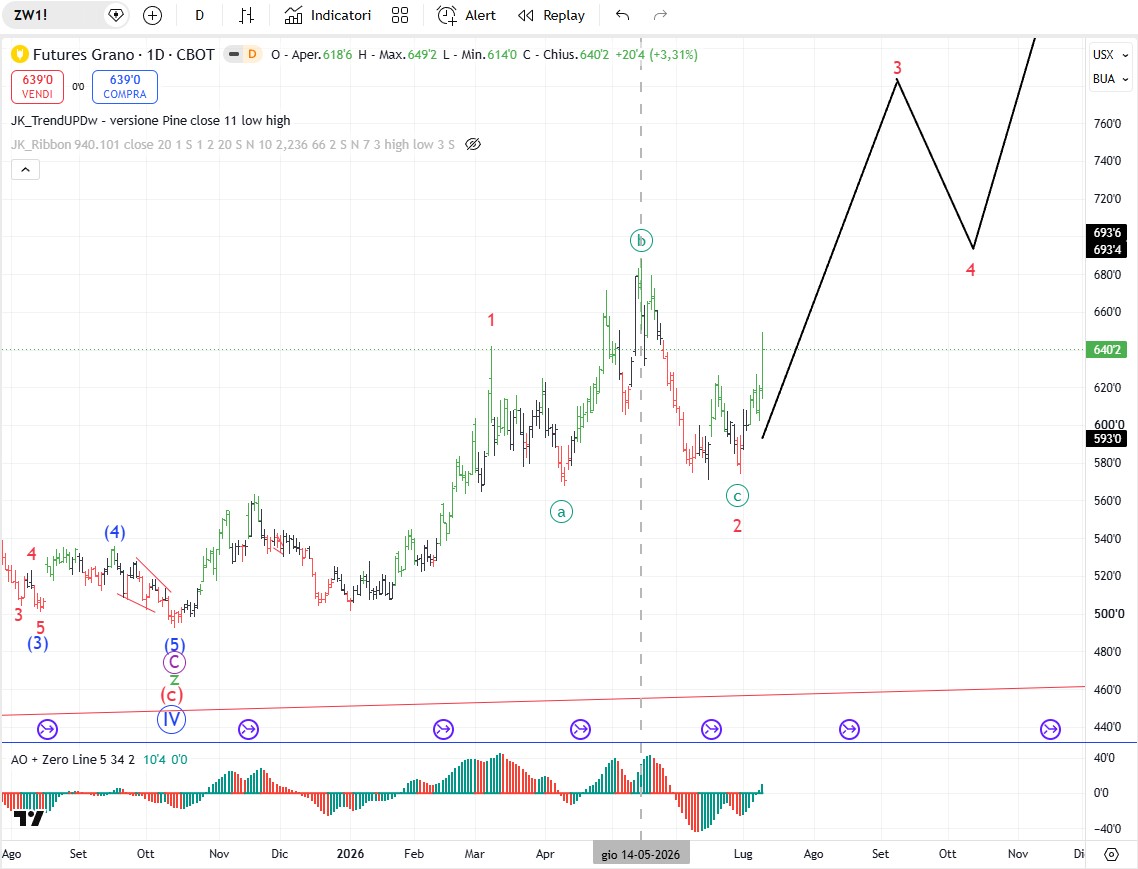The height and width of the screenshot is (869, 1138).
Task: Click the yellow Futures Grano symbol logo
Action: [x=20, y=54]
